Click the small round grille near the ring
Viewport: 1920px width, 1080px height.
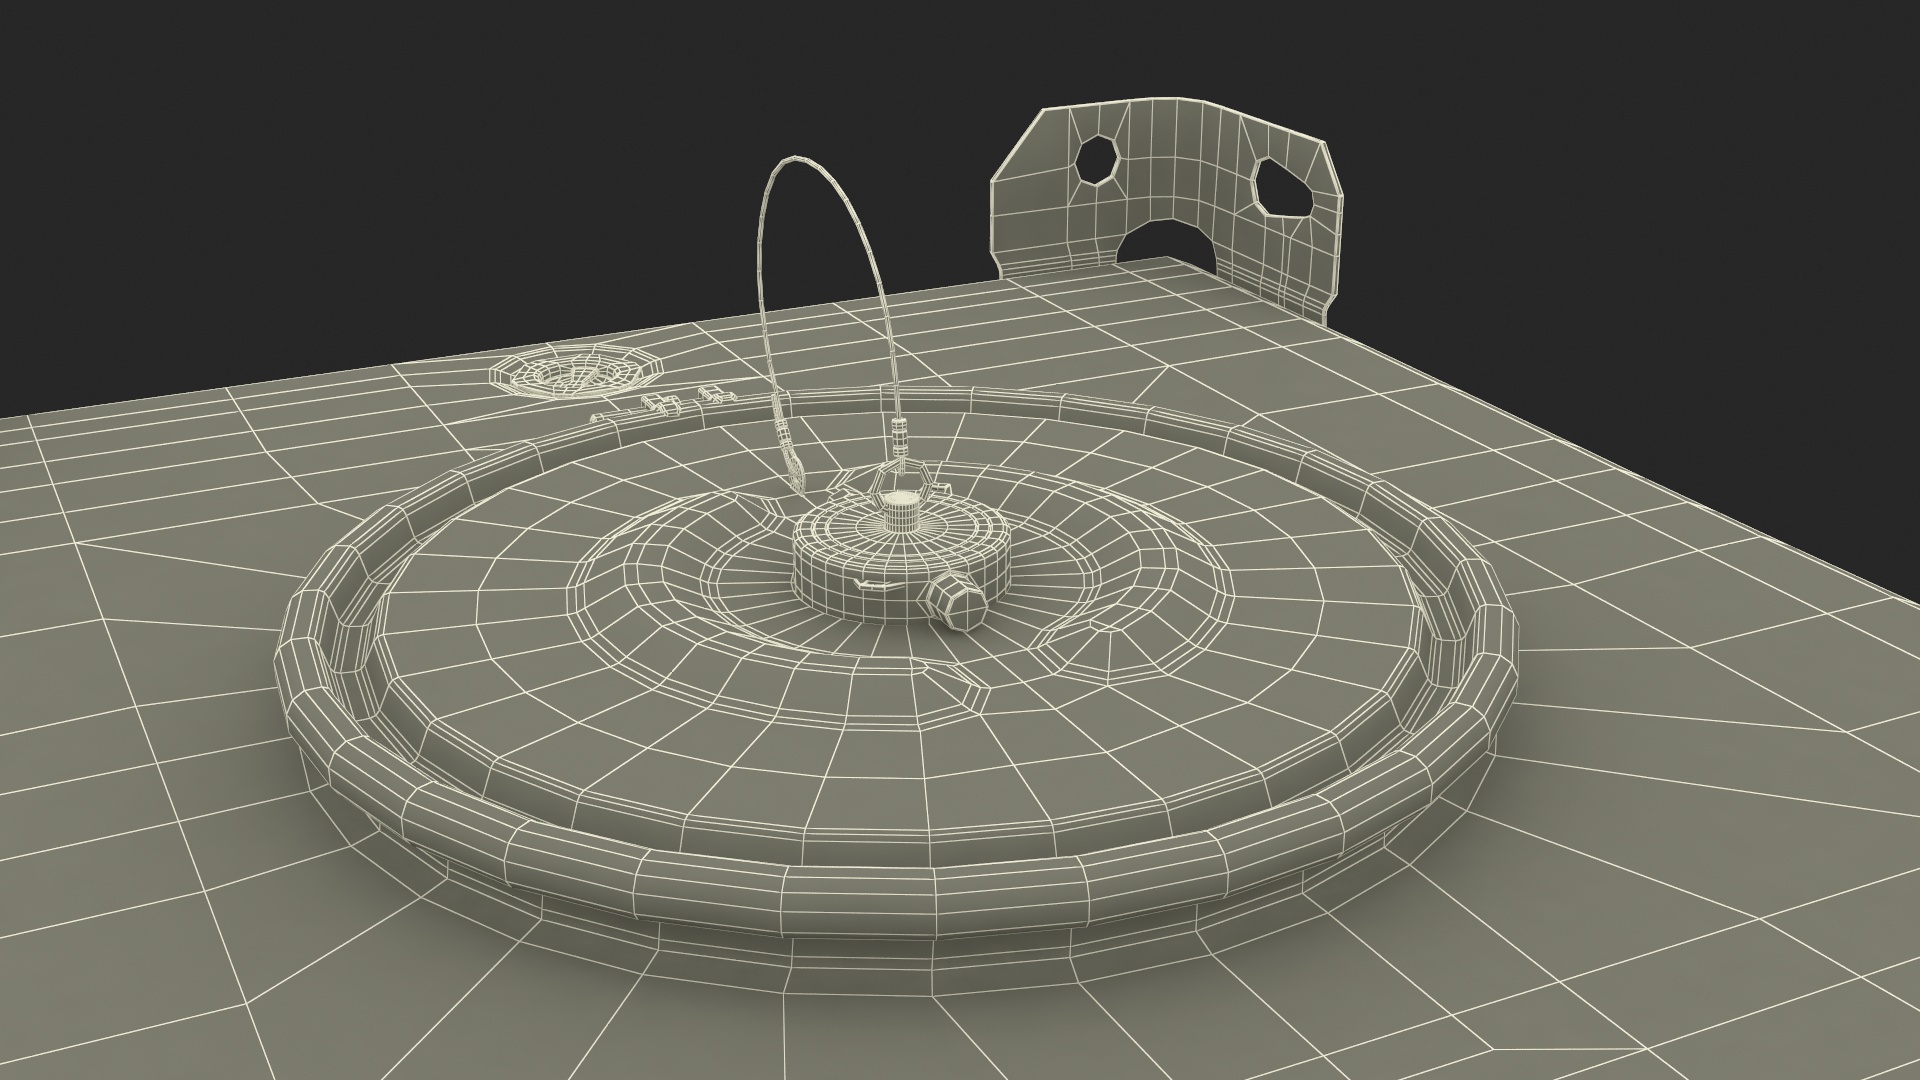575,371
